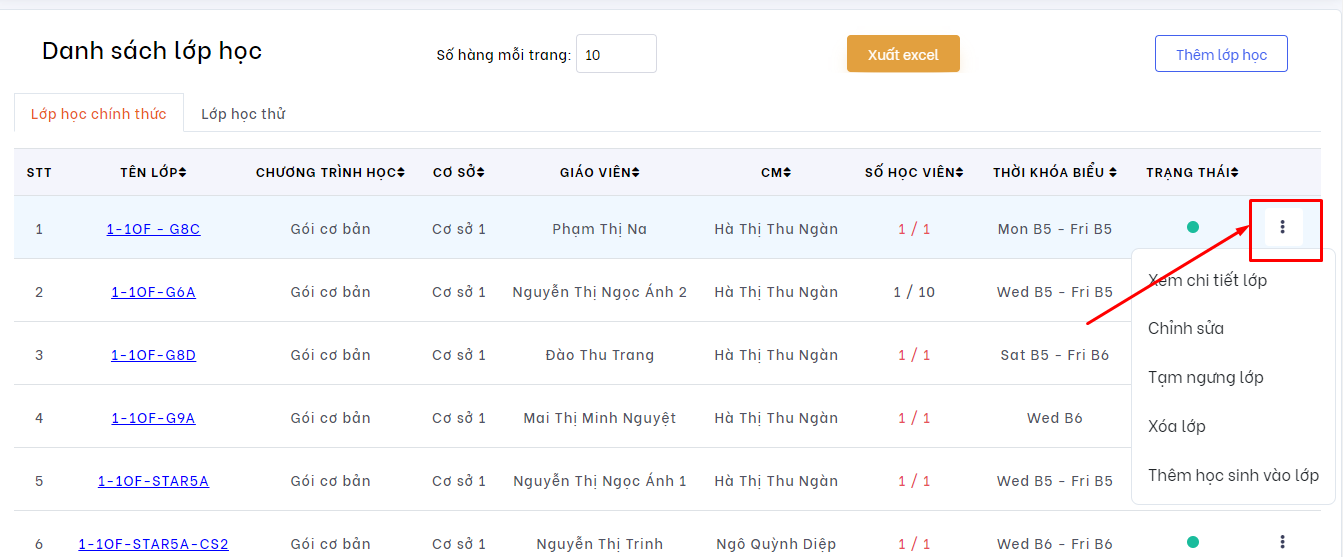Switch to the Lớp học thử tab
Image resolution: width=1343 pixels, height=557 pixels.
coord(243,114)
